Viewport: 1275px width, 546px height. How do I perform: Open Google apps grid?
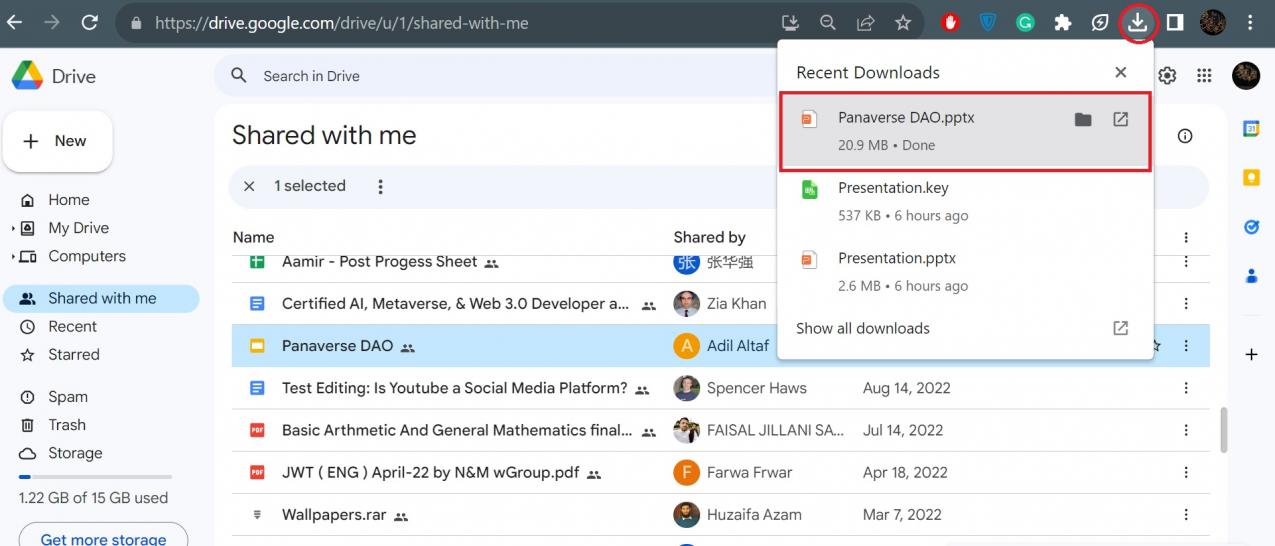(1204, 76)
